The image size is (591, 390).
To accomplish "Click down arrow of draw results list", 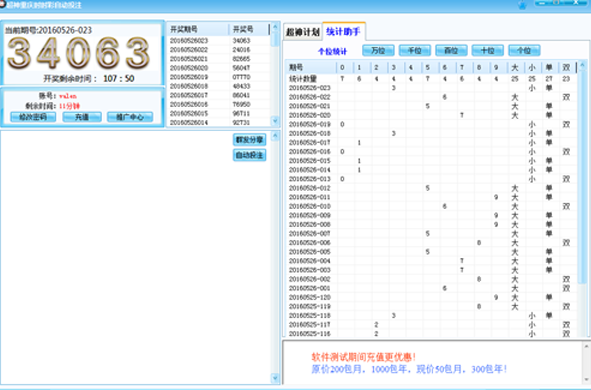I will [x=275, y=121].
